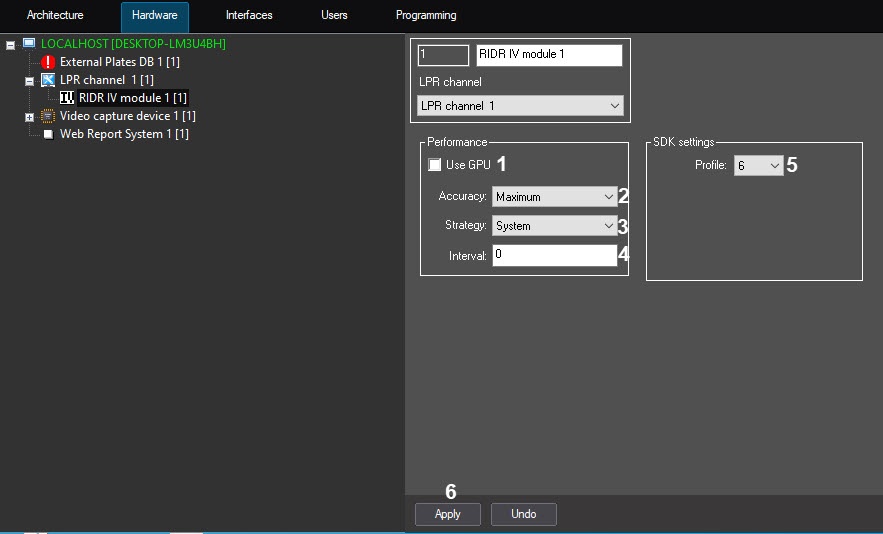Click the External Plates DB warning icon
Screen dimensions: 883x534
[48, 62]
